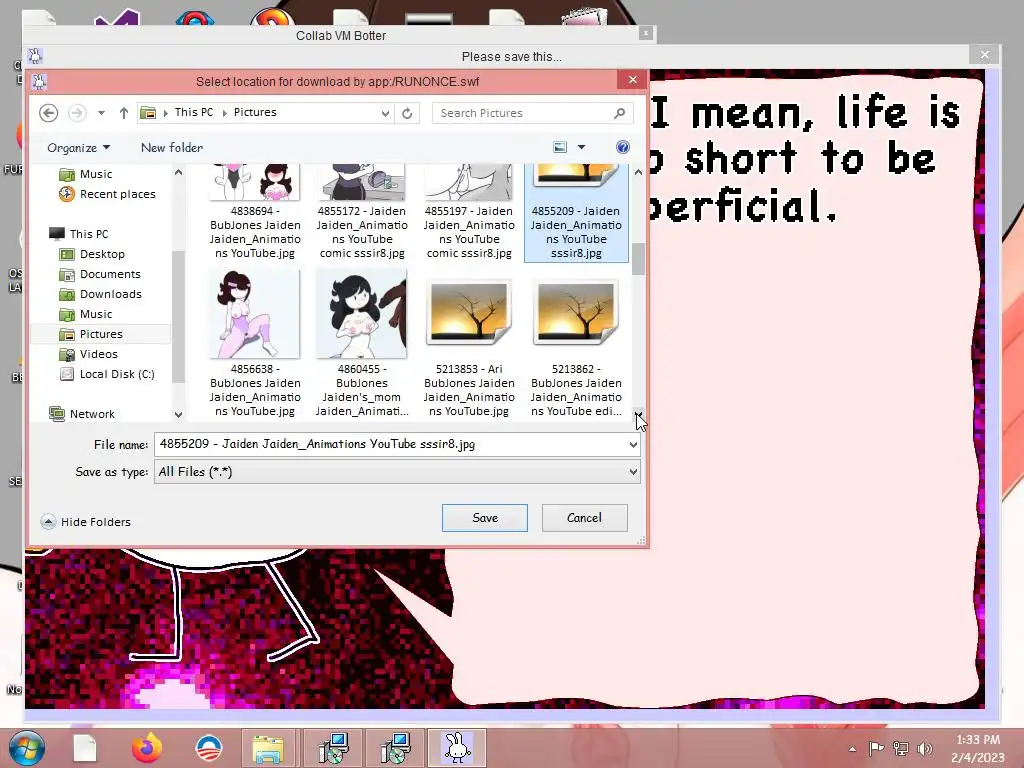Close the Collab VM Botter window
1024x768 pixels.
point(645,33)
